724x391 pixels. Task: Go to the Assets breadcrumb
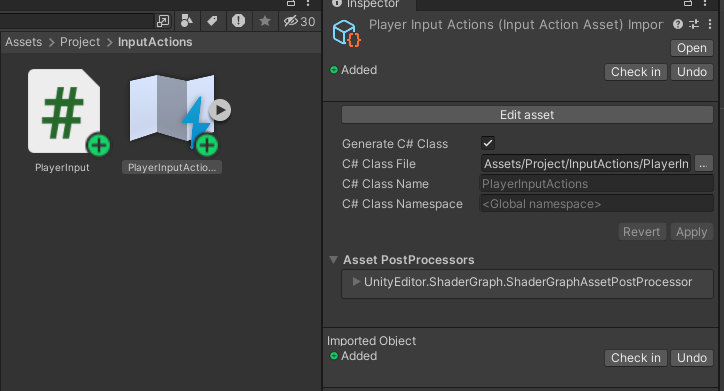coord(24,42)
